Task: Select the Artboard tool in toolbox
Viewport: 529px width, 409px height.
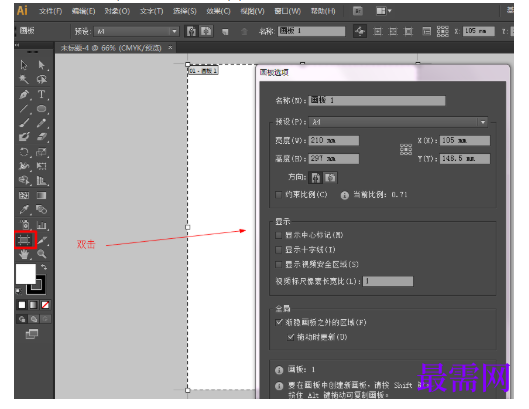Action: 24,240
